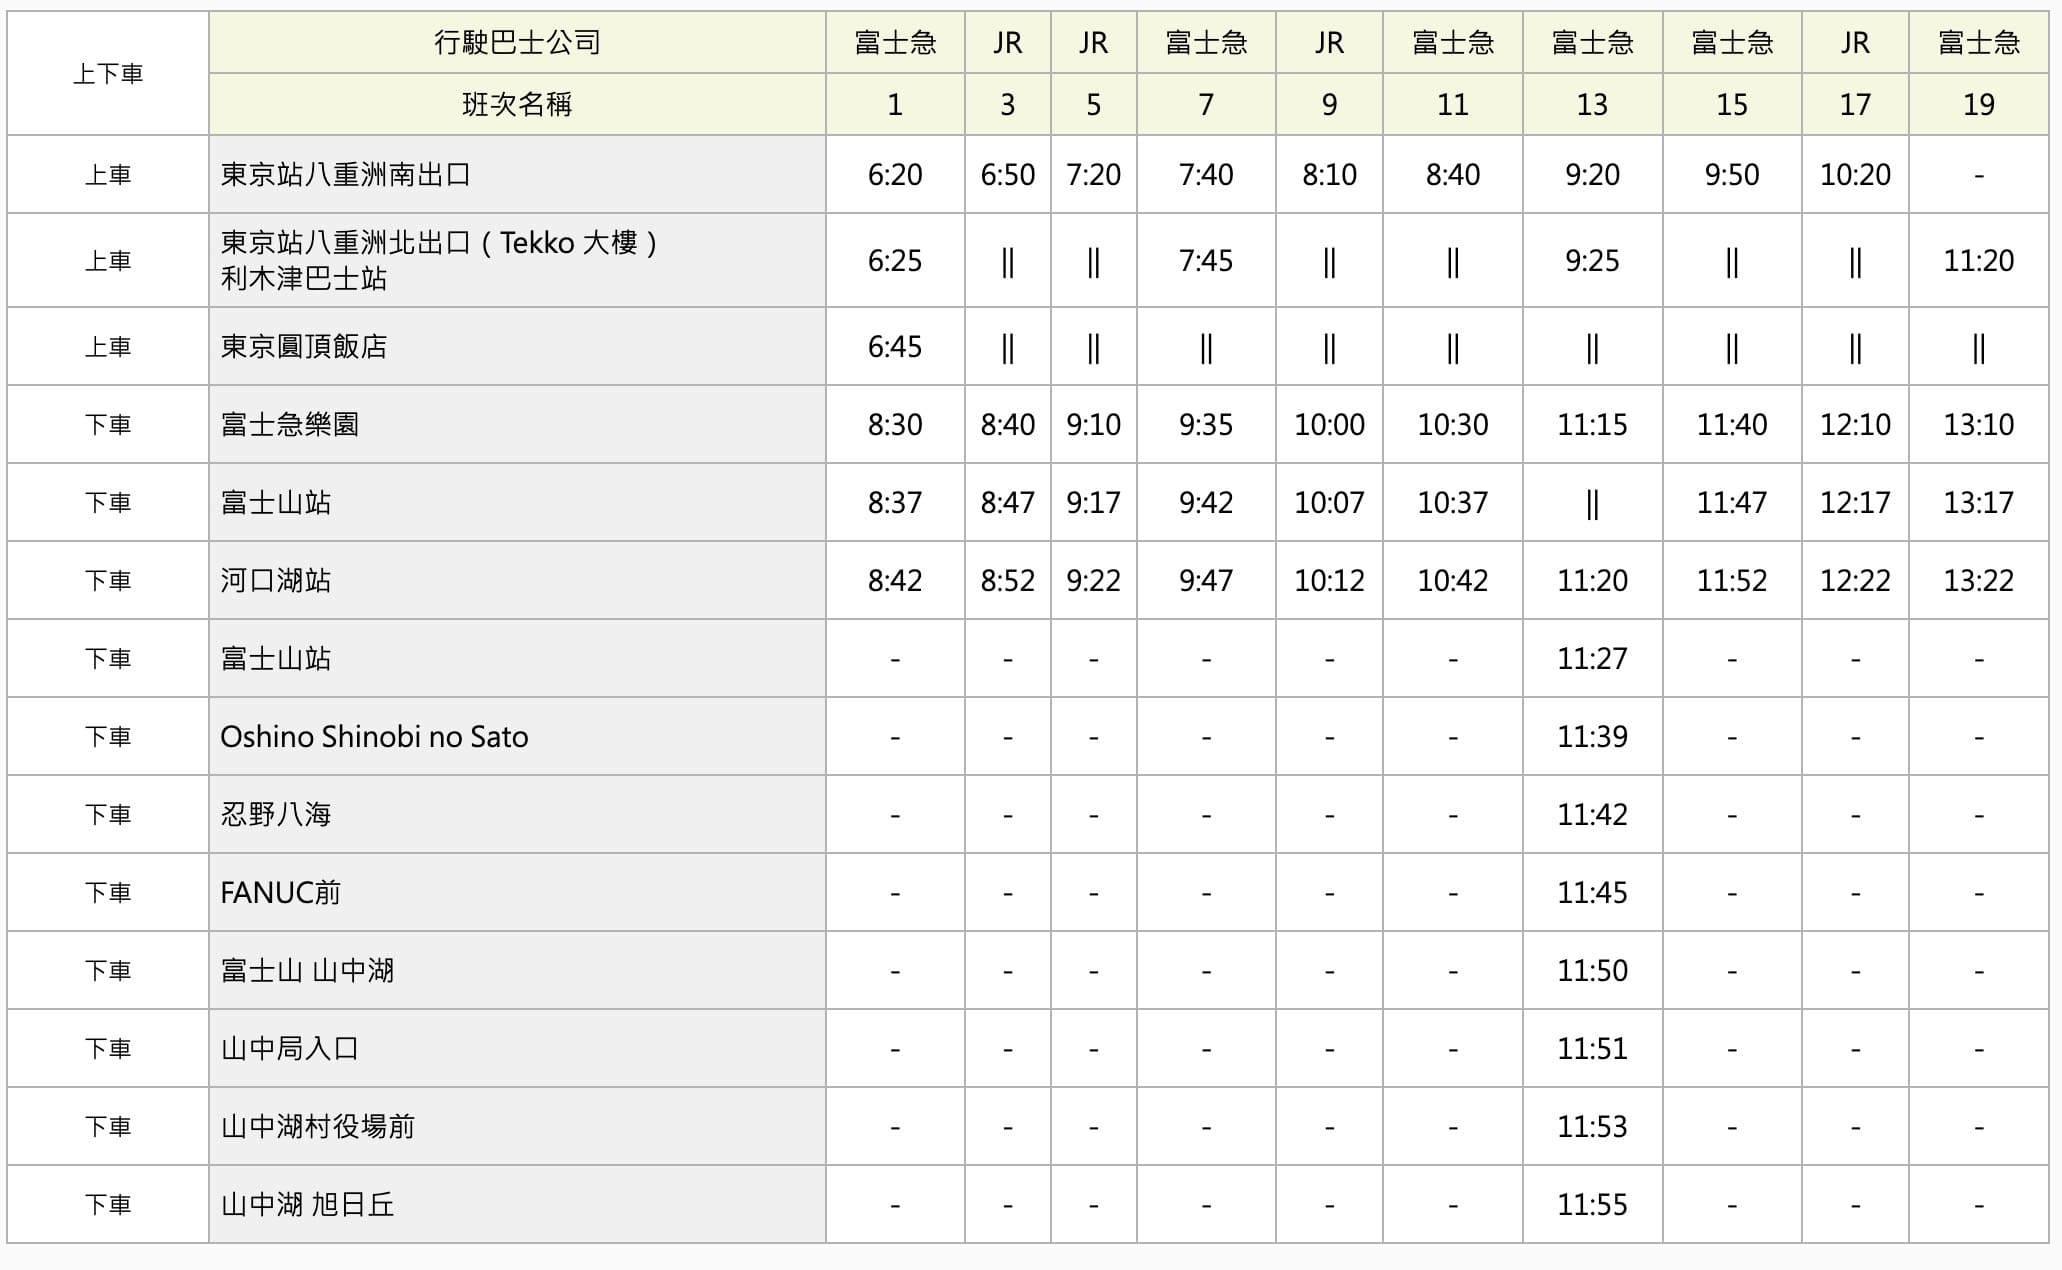Click the 11:55 旭日丘 arrival time
The width and height of the screenshot is (2062, 1270).
(x=1592, y=1205)
